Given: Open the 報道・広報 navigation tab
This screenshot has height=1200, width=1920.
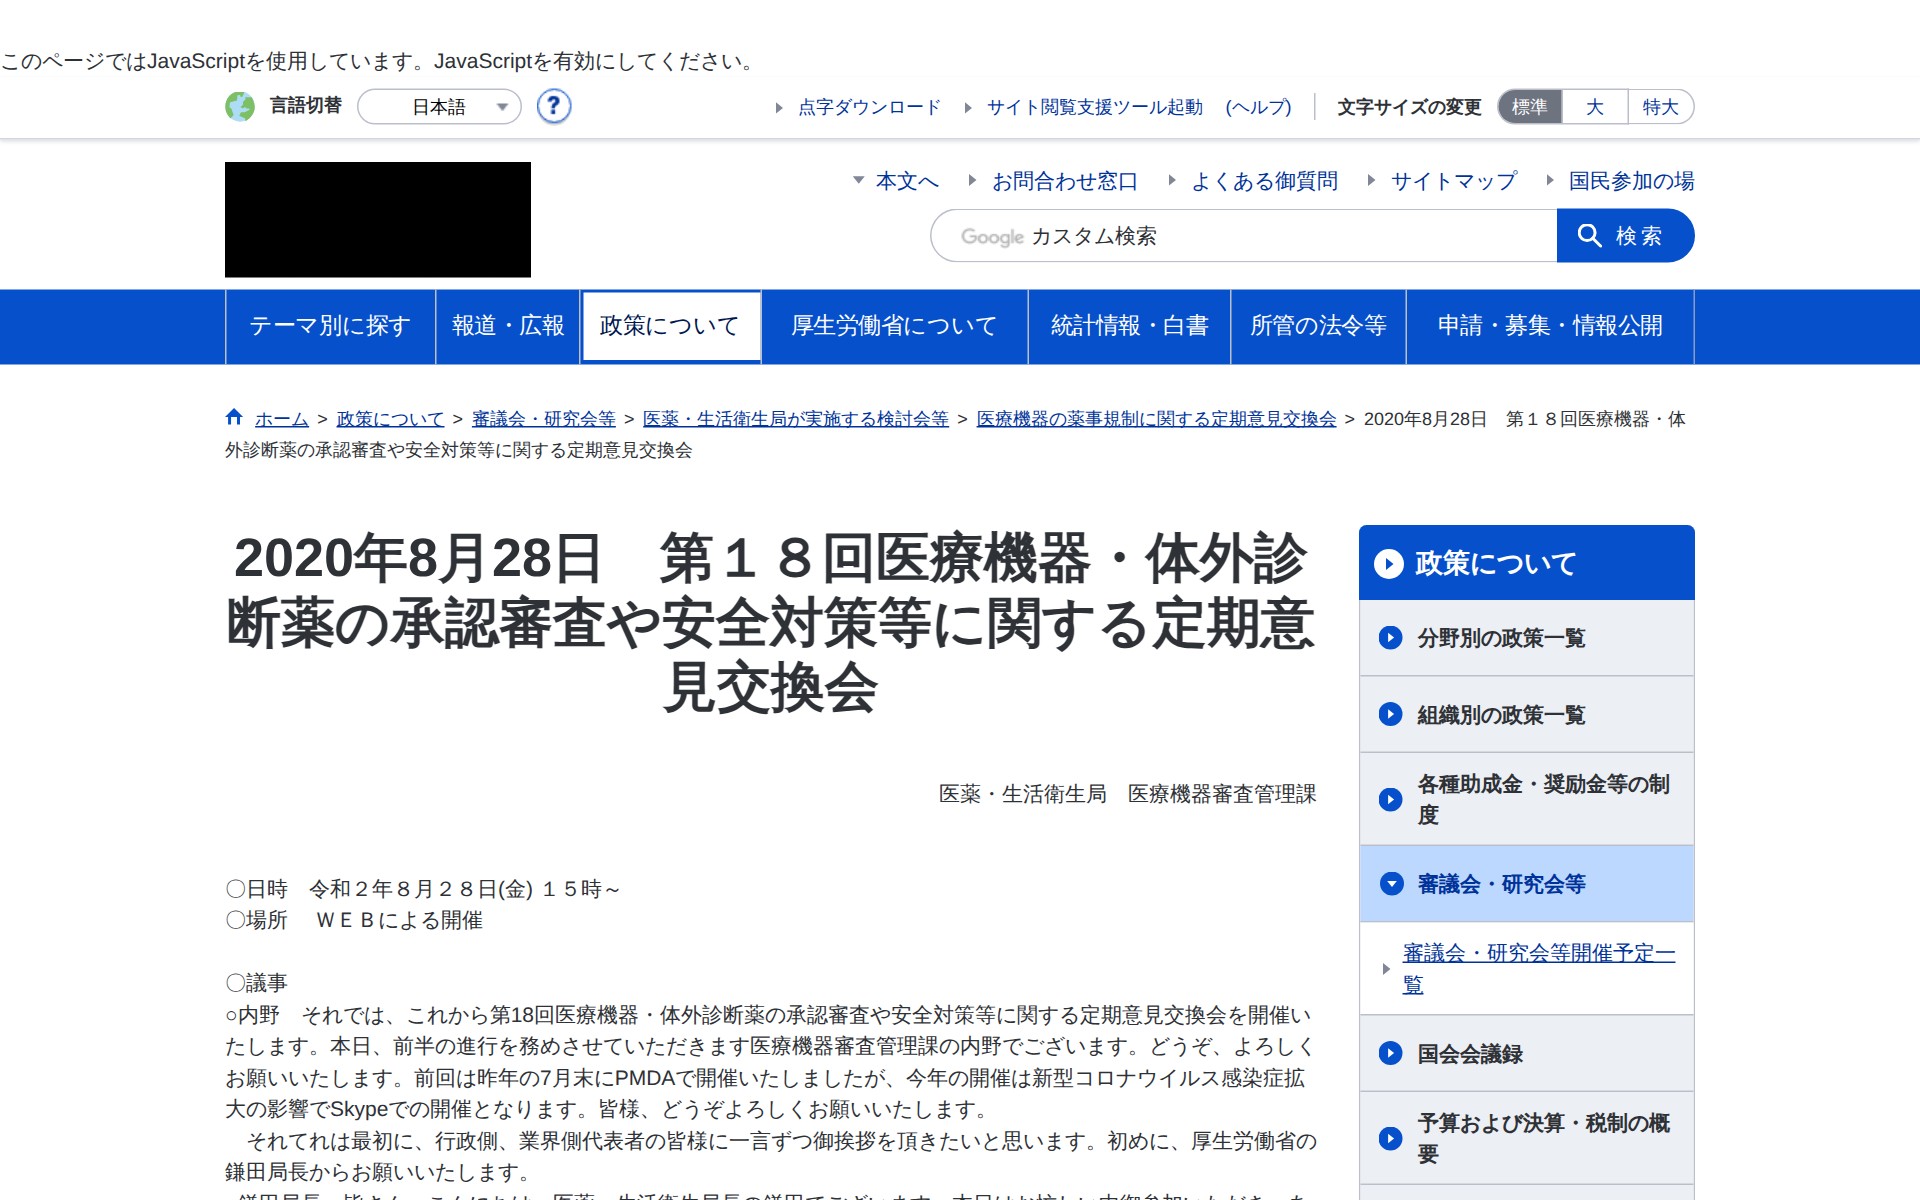Looking at the screenshot, I should tap(508, 326).
